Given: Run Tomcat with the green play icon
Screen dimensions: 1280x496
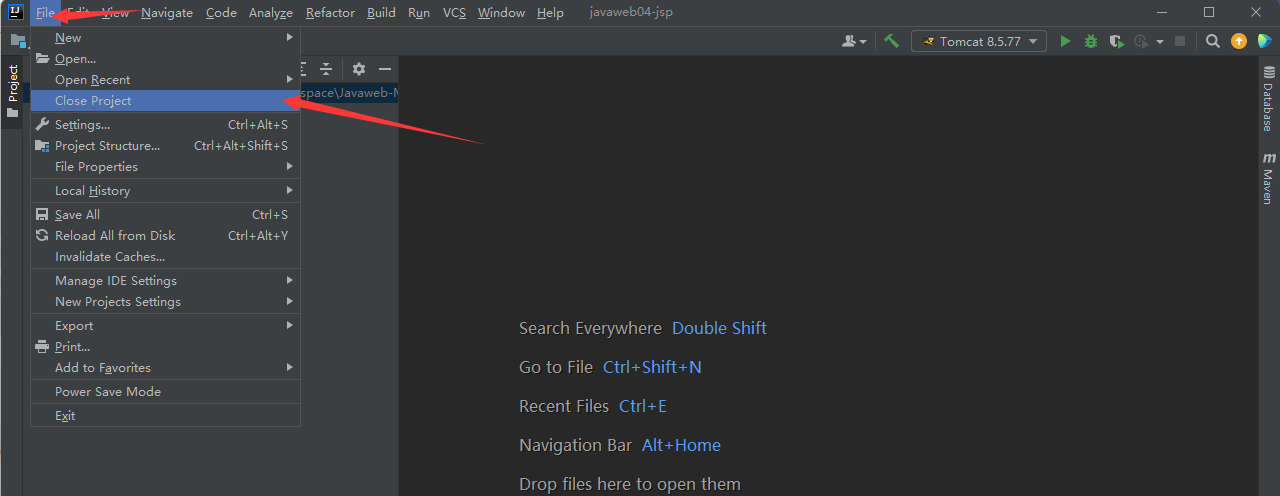Looking at the screenshot, I should 1065,41.
